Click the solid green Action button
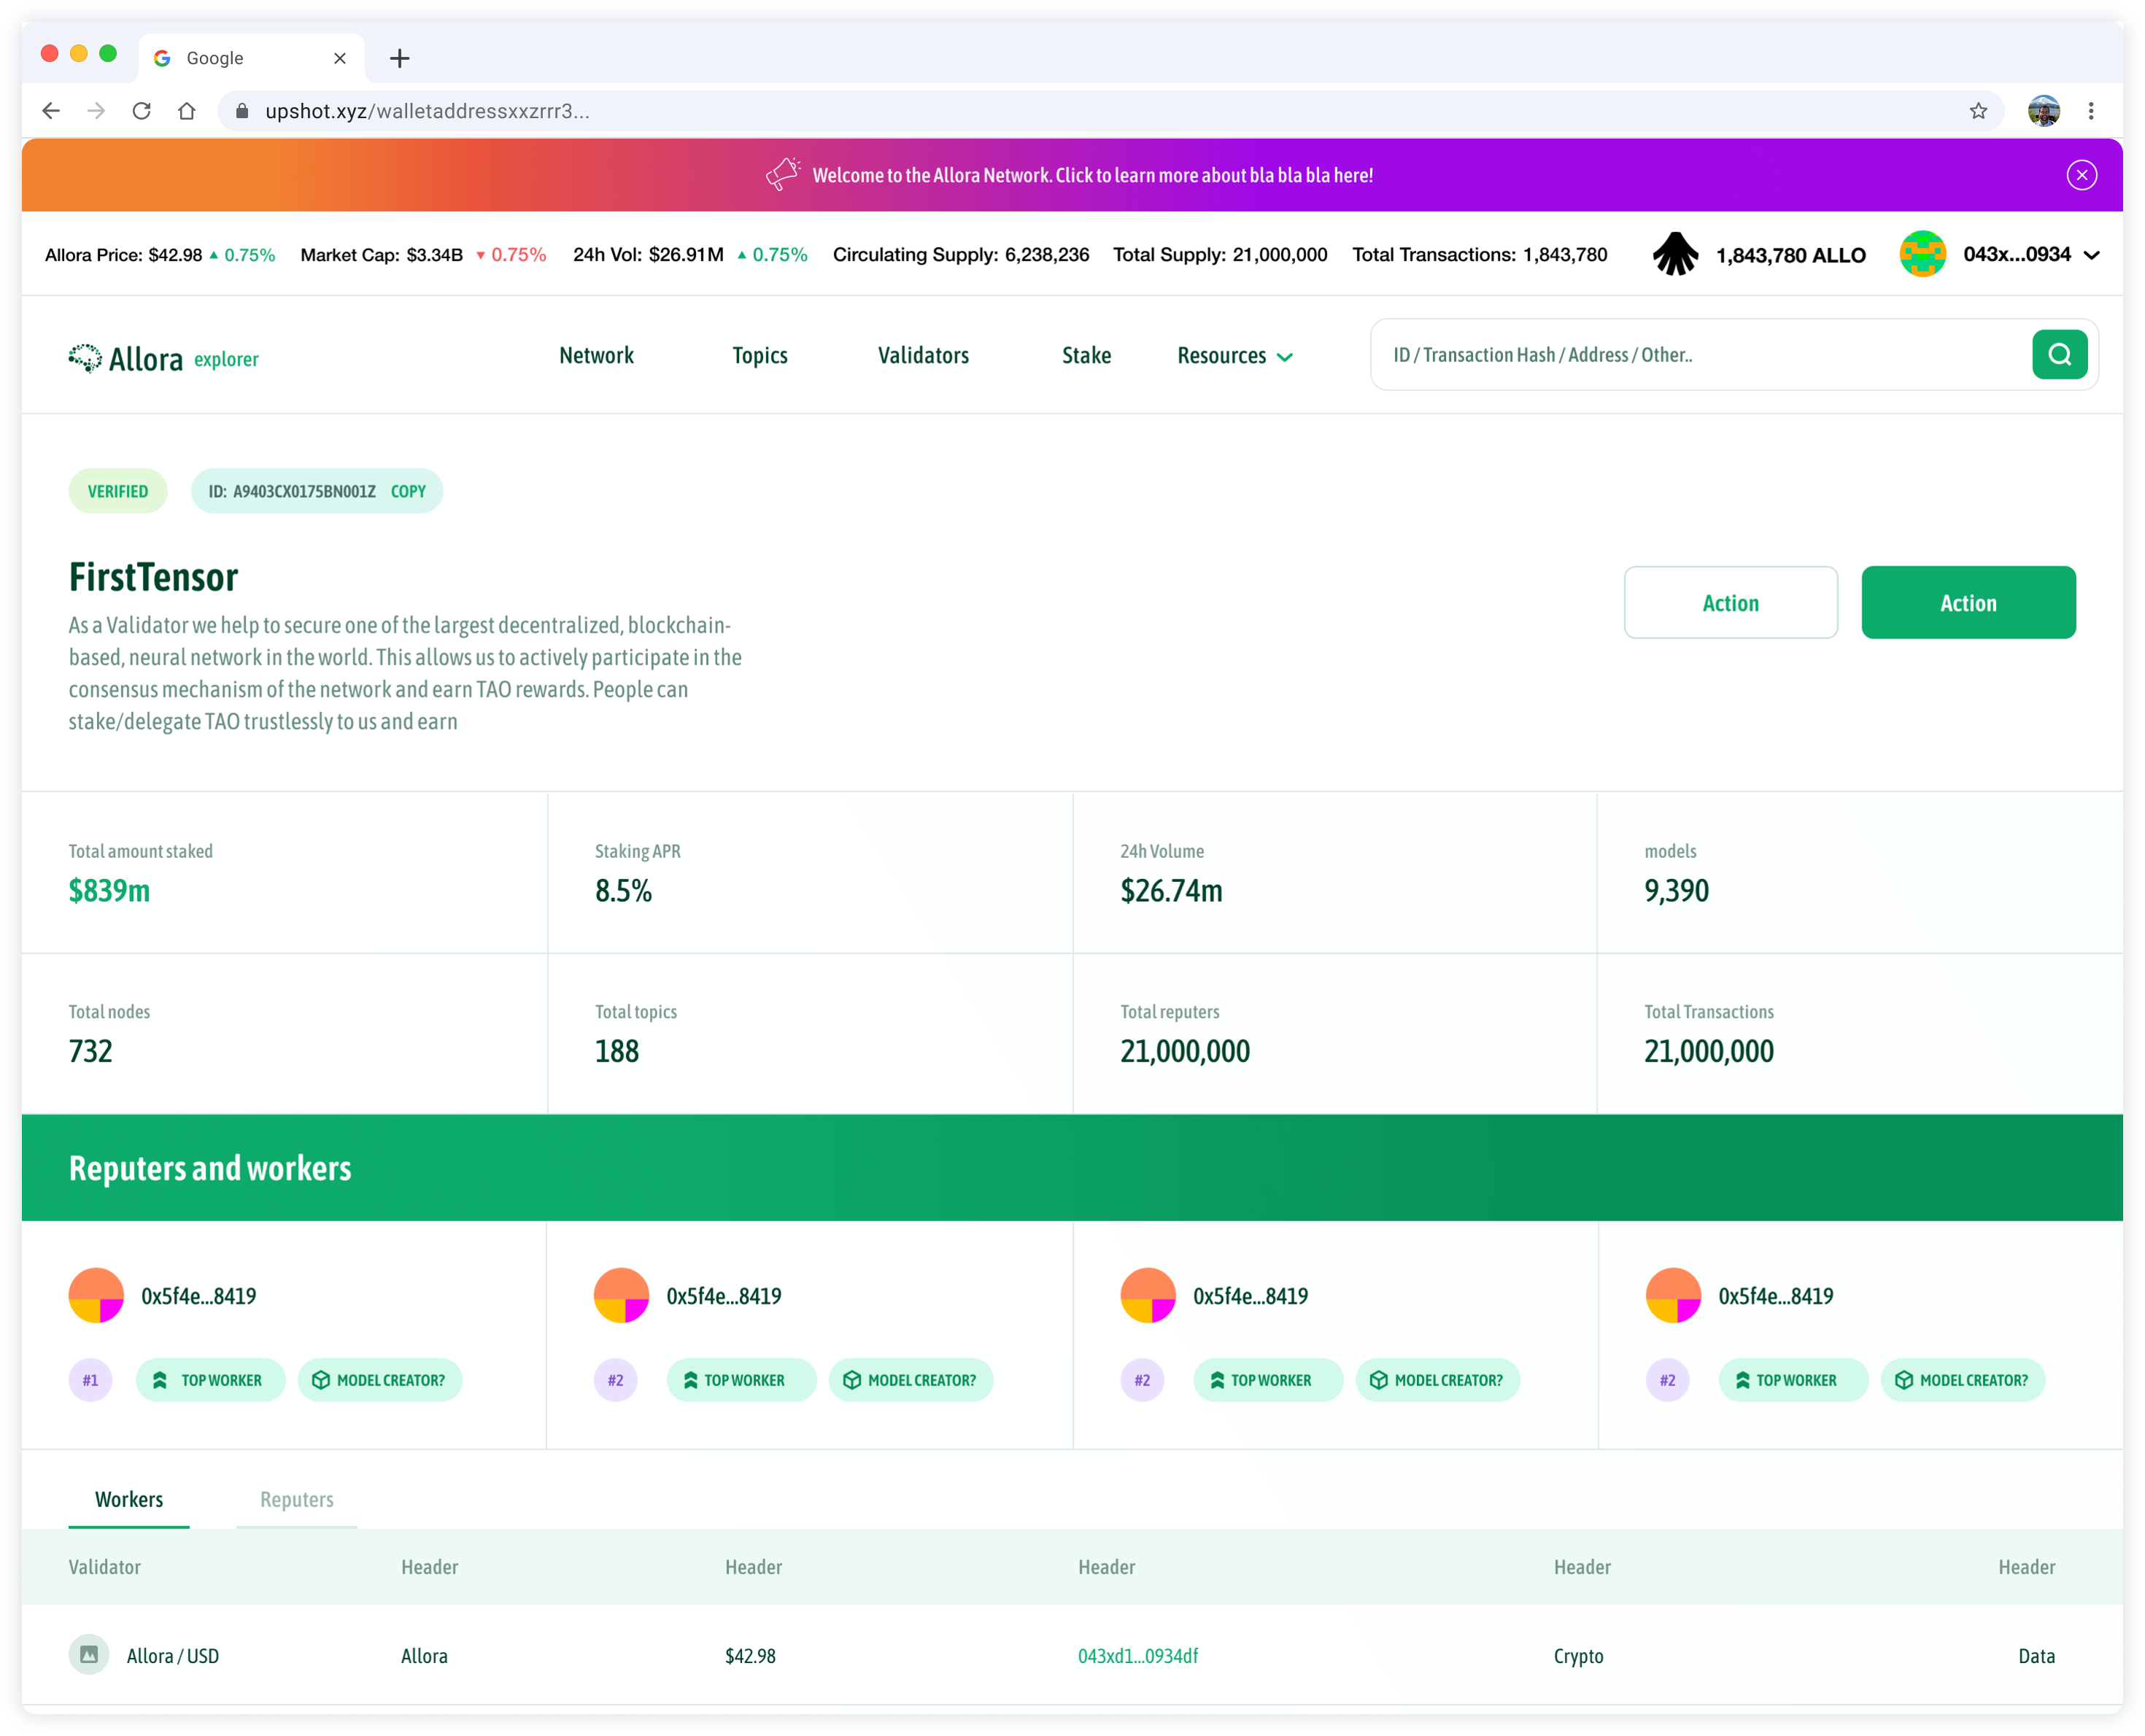The image size is (2145, 1736). click(x=1968, y=602)
